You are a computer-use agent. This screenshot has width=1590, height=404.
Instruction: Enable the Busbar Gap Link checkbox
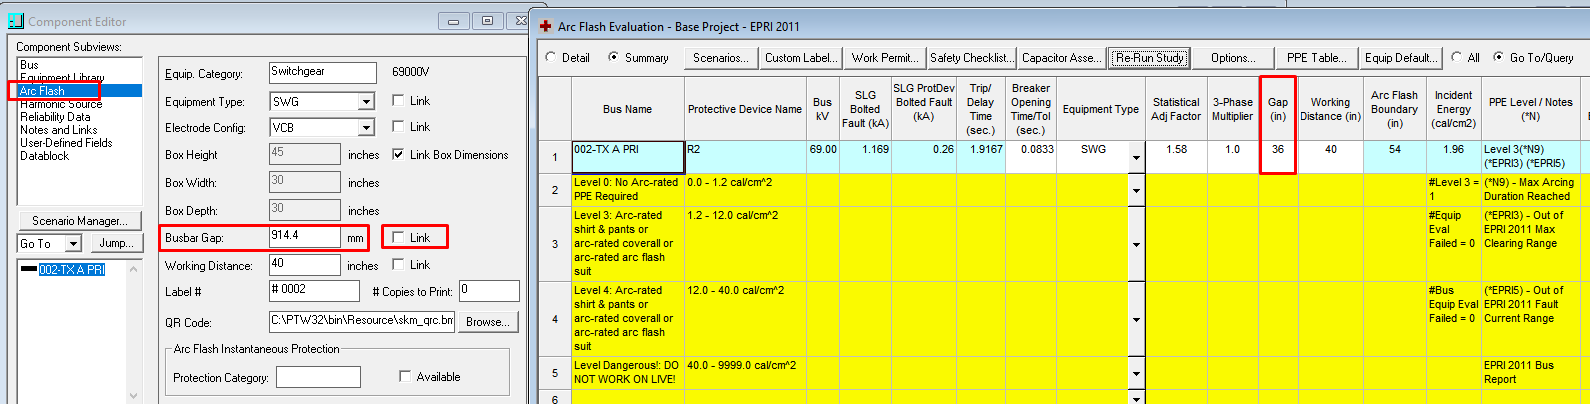(399, 237)
